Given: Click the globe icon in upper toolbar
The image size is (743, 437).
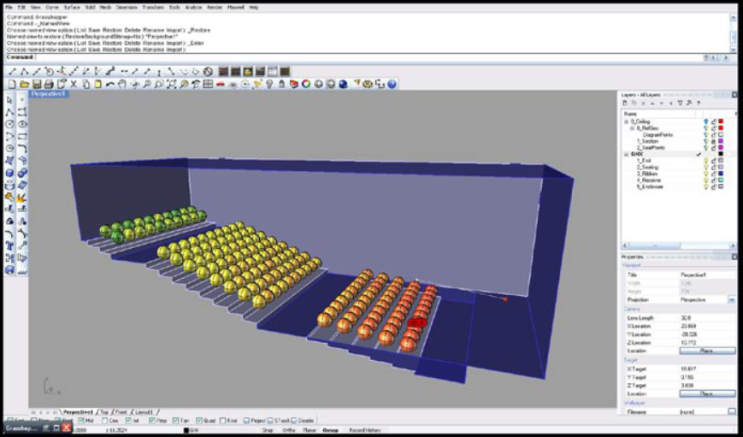Looking at the screenshot, I should click(x=208, y=72).
